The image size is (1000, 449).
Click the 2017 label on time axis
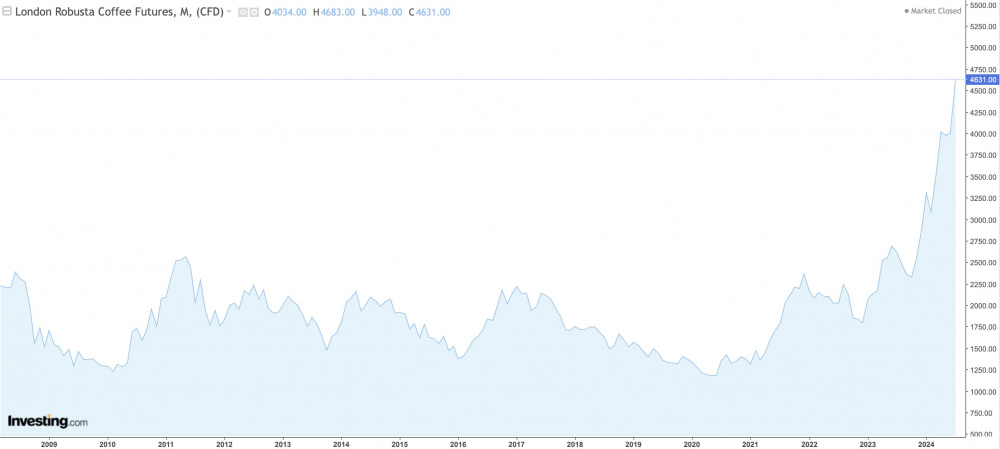(517, 443)
